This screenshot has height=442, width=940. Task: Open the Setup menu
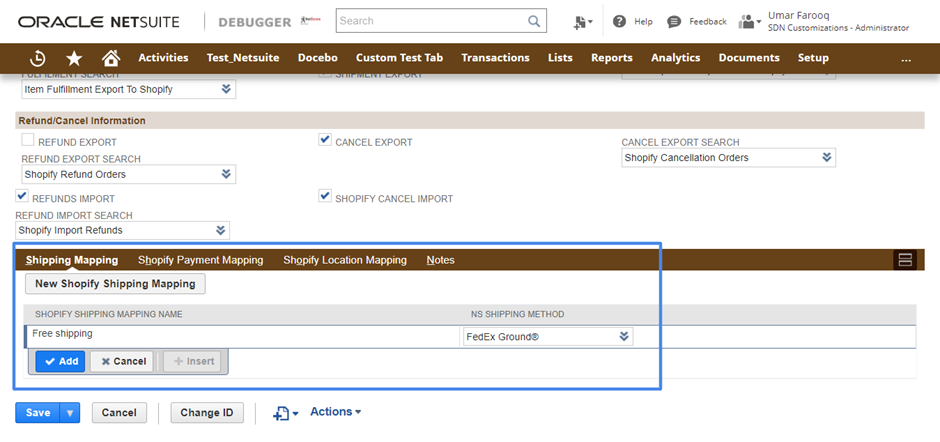click(813, 58)
